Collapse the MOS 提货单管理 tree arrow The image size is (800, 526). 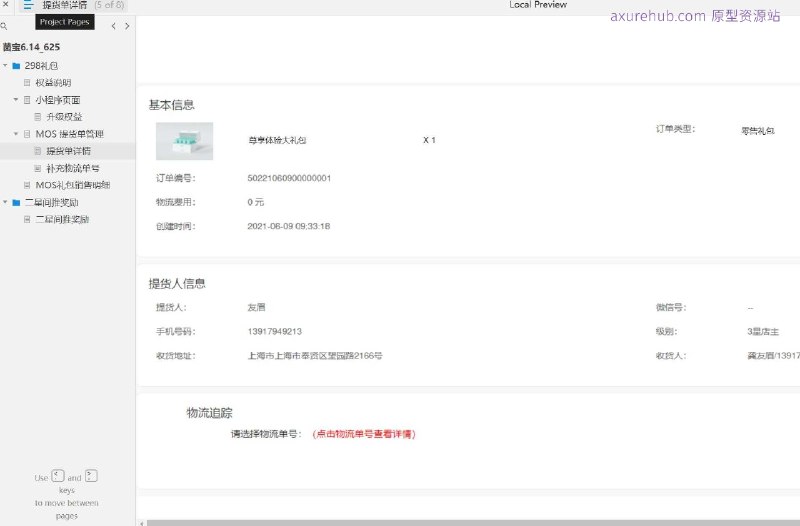16,134
